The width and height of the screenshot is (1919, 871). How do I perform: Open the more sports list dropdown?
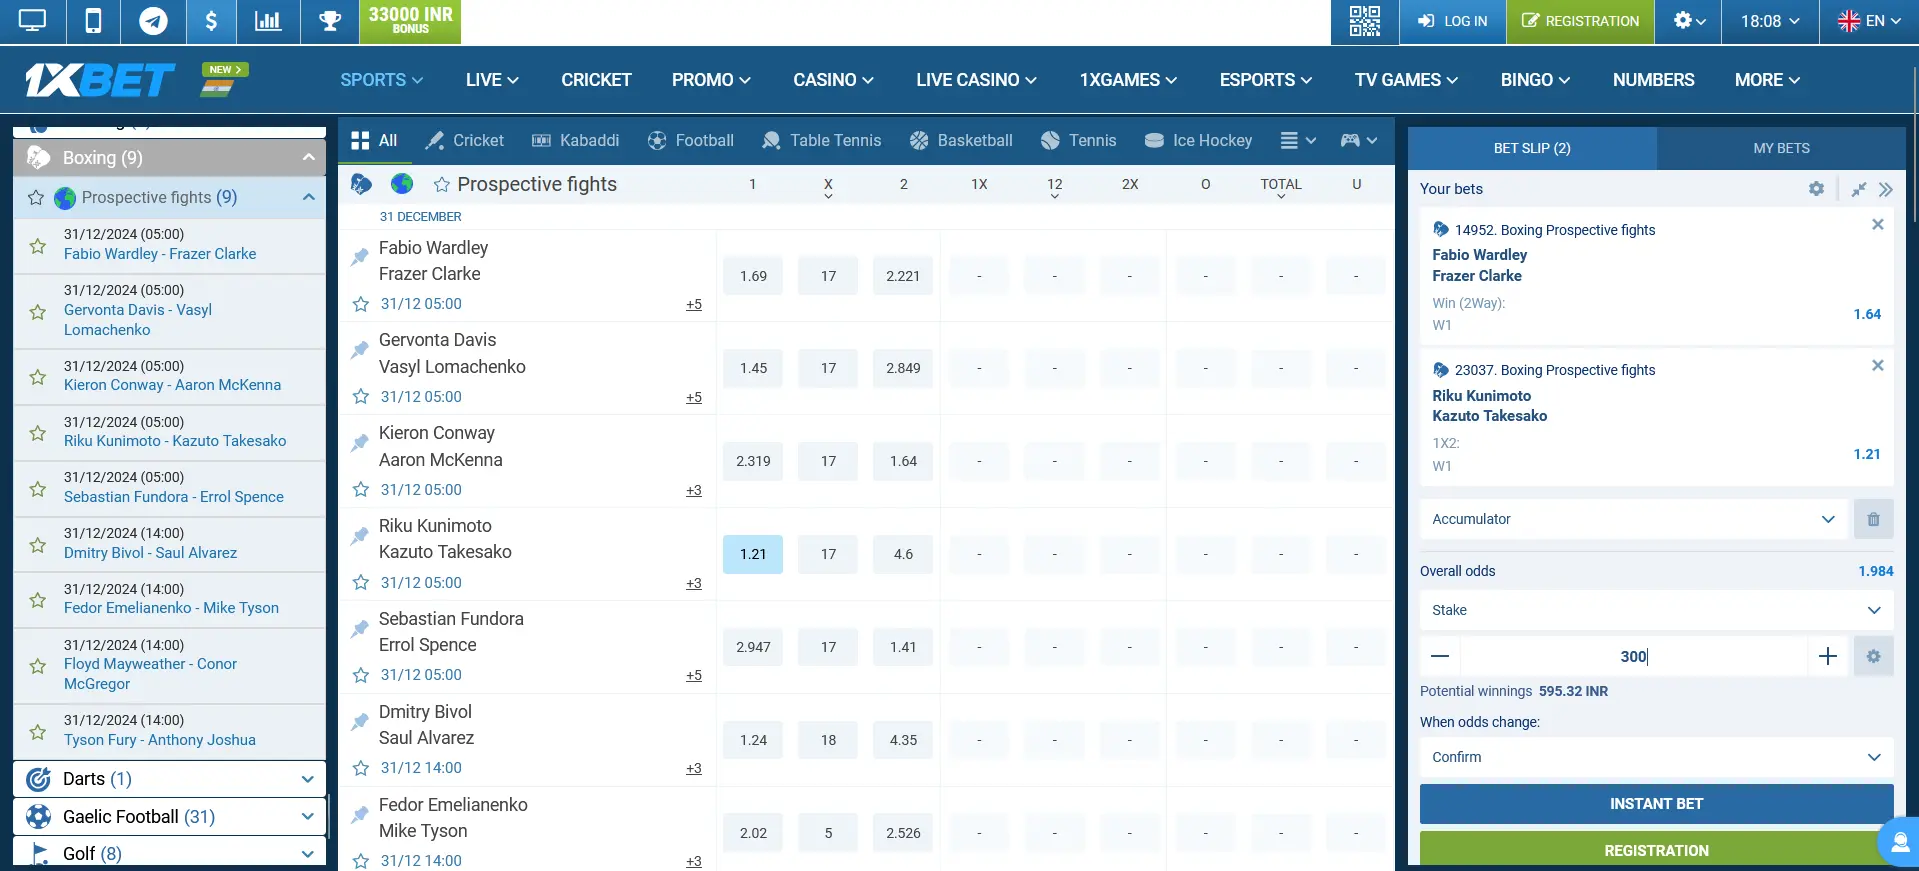1297,141
